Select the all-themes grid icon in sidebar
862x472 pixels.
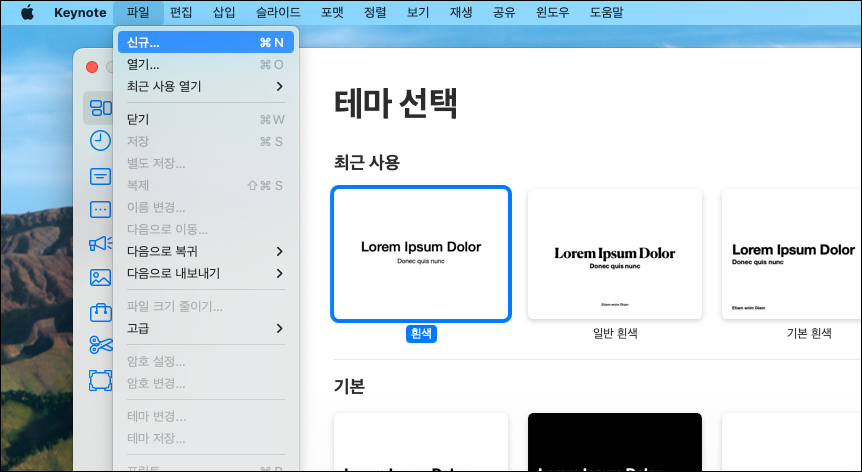100,108
